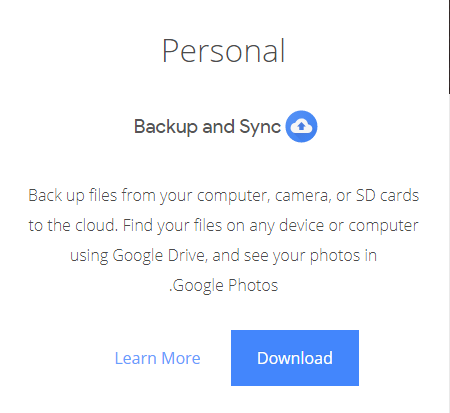Click the word 'camera' in the description

click(303, 196)
